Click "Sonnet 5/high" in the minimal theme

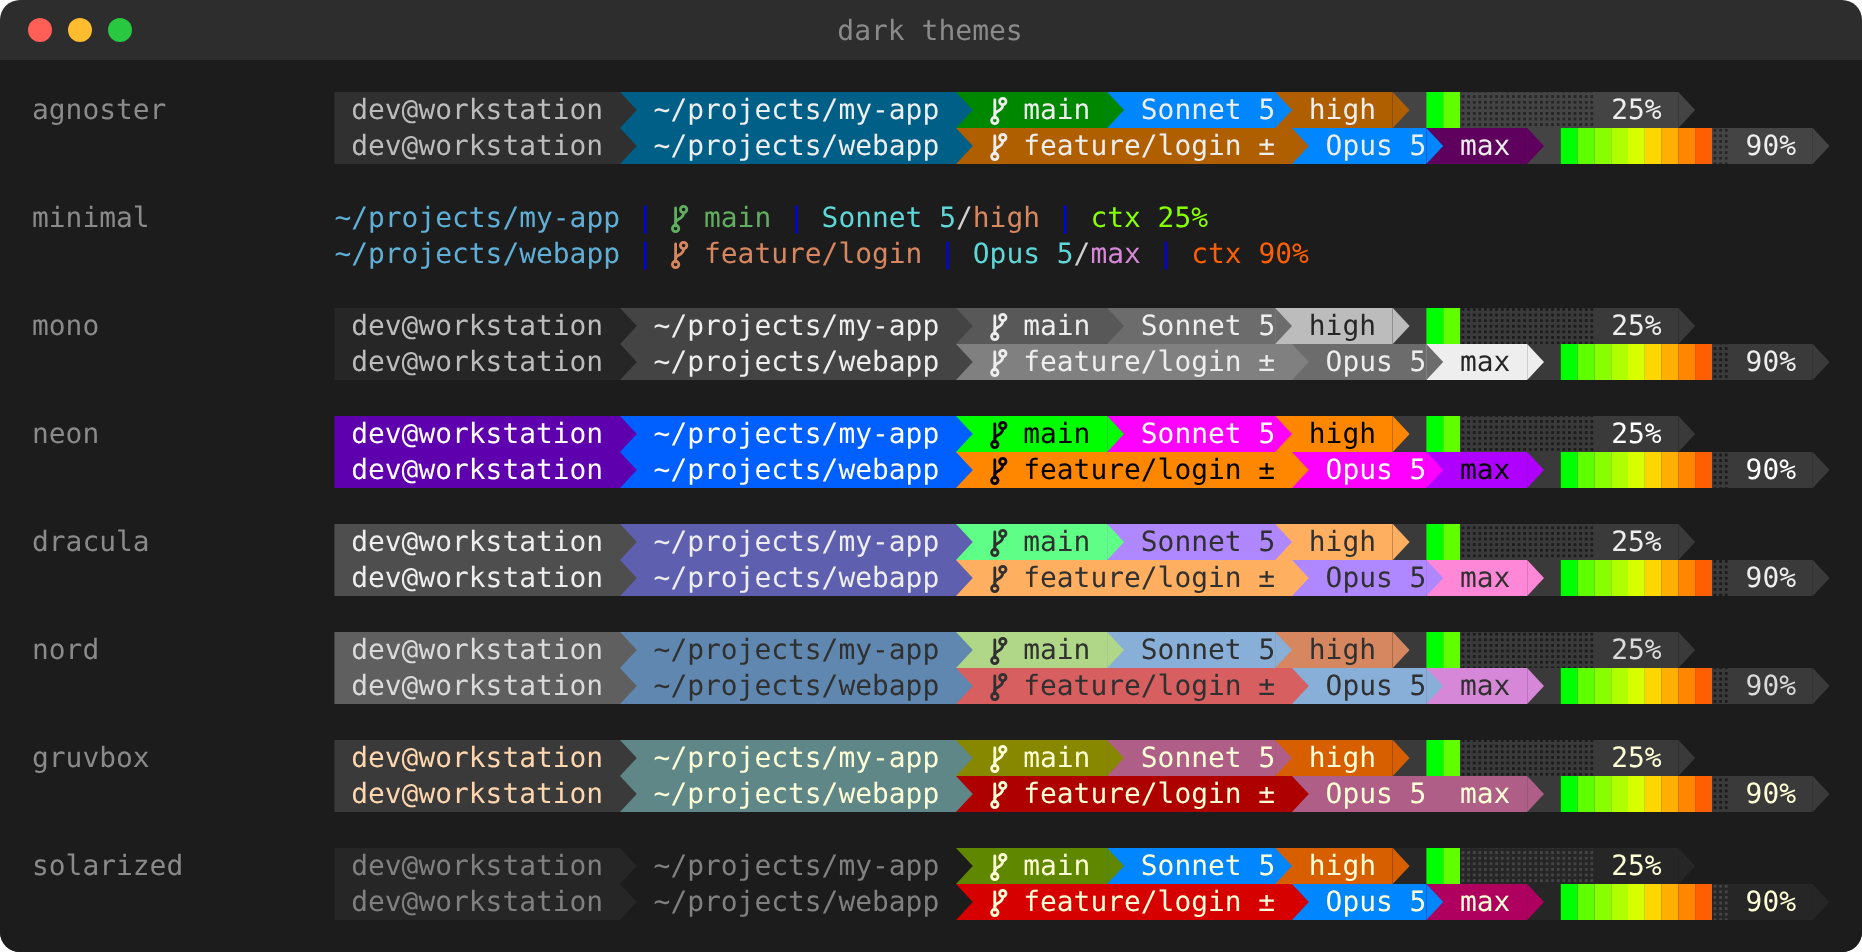coord(930,218)
